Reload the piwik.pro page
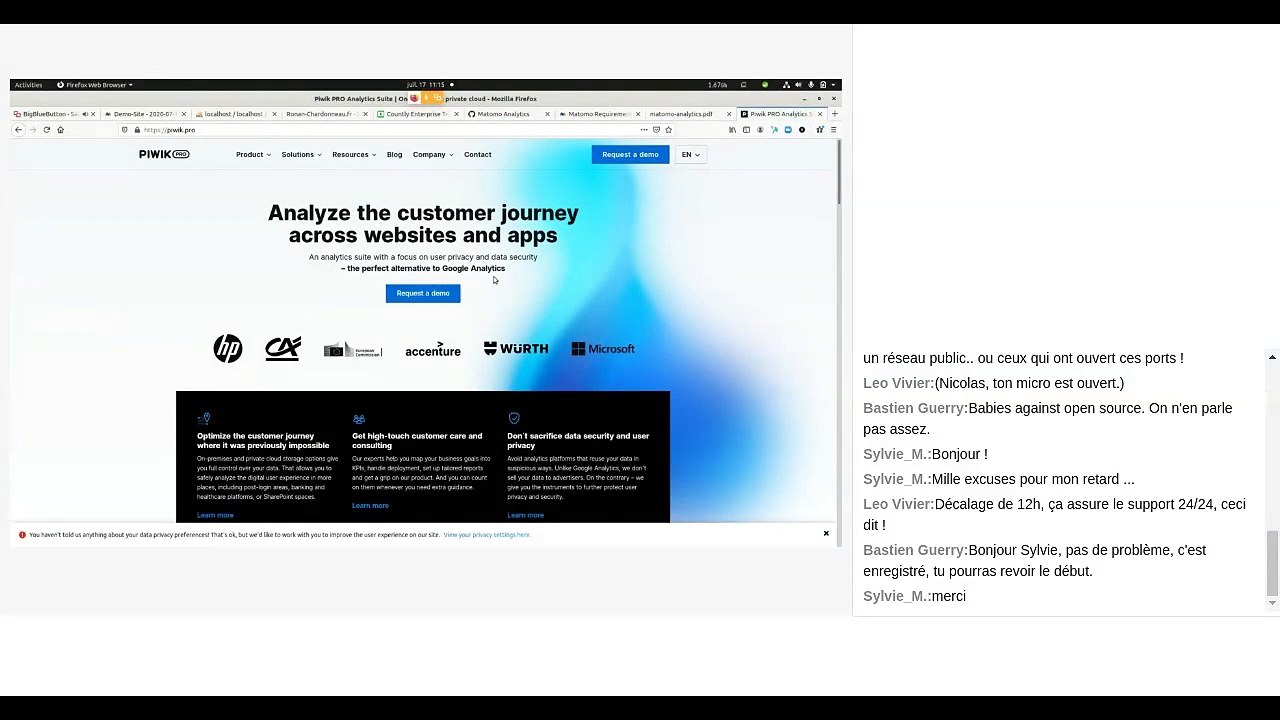Screen dimensions: 1280x720 tap(46, 130)
